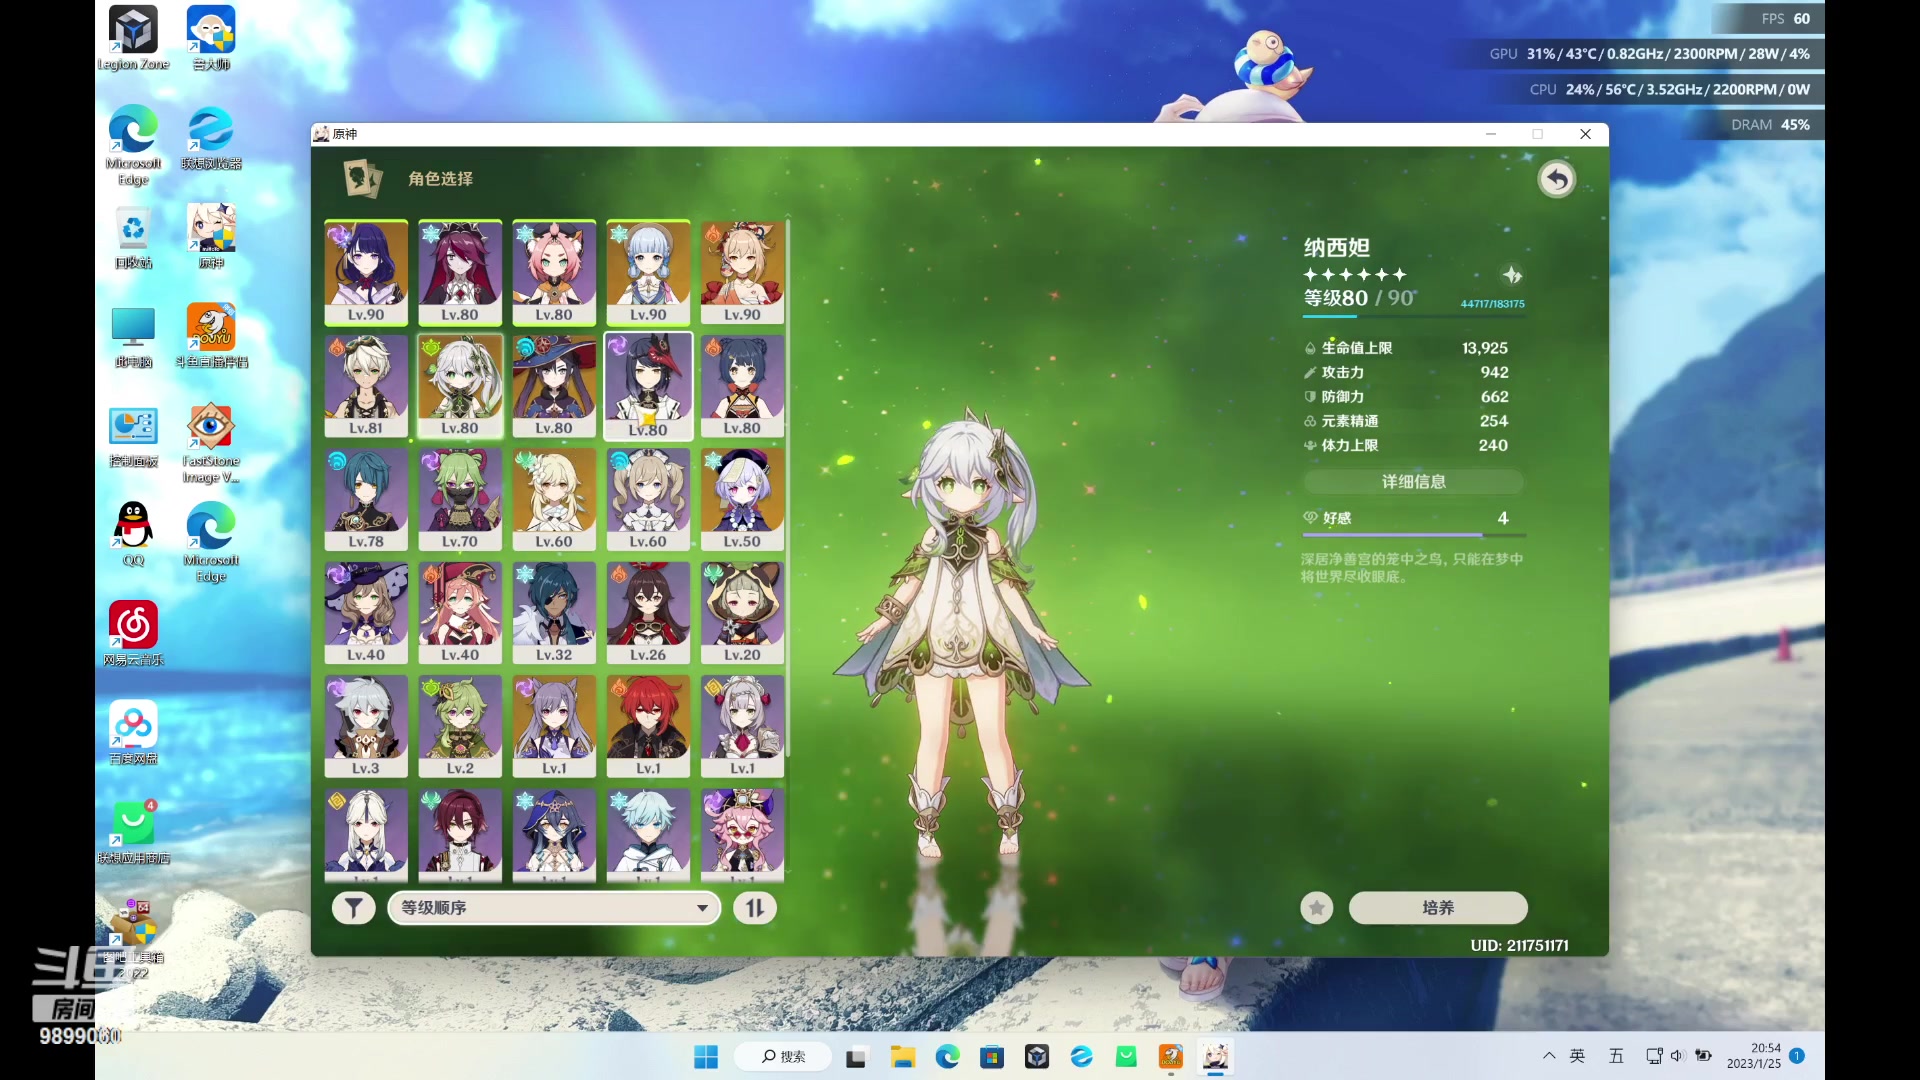
Task: Open the 此电脑 desktop icon
Action: [133, 337]
